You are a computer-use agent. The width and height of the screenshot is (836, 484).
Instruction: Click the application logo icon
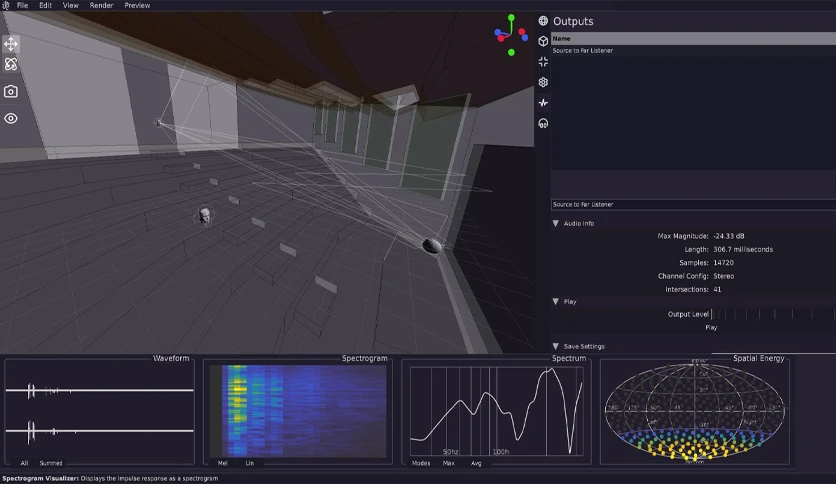coord(5,5)
